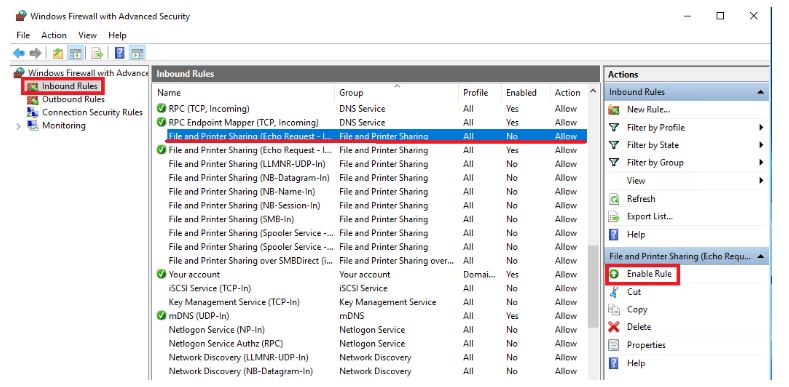Image resolution: width=789 pixels, height=387 pixels.
Task: Click green check icon of Your account rule
Action: point(162,274)
